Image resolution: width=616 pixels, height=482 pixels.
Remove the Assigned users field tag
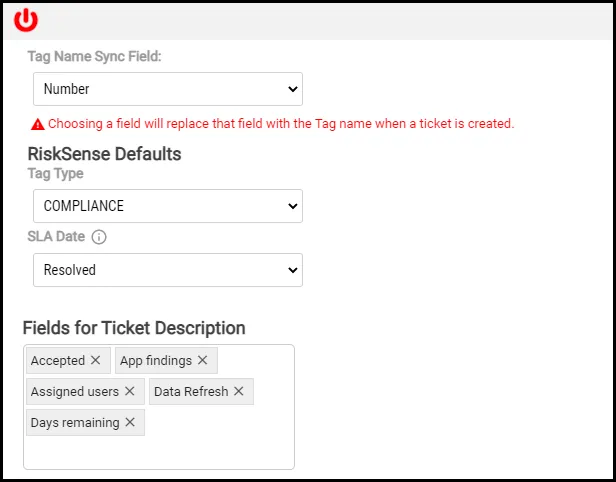[130, 391]
